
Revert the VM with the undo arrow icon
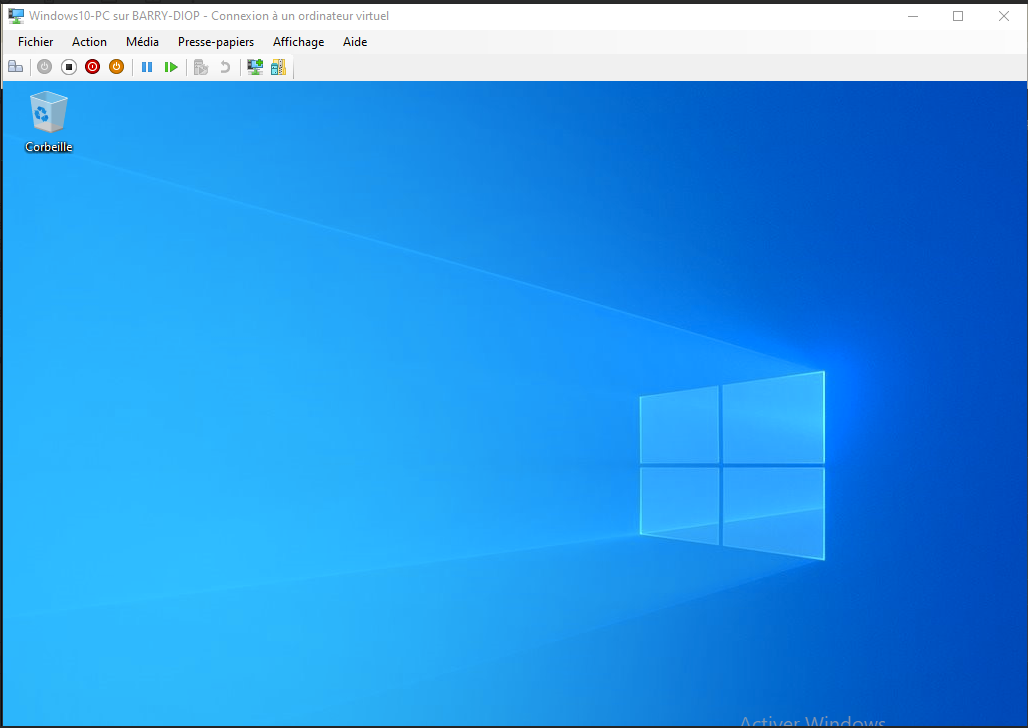225,67
